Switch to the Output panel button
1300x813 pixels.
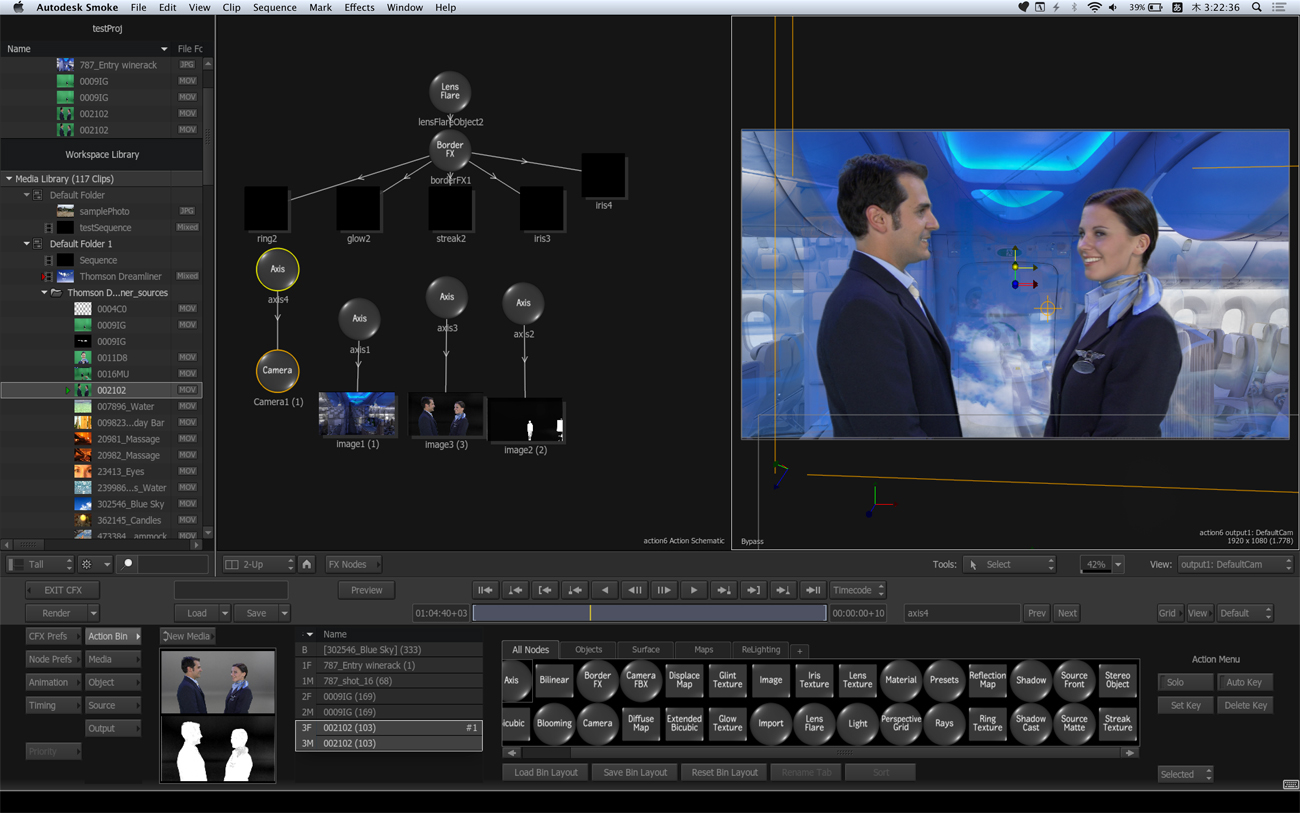[112, 728]
